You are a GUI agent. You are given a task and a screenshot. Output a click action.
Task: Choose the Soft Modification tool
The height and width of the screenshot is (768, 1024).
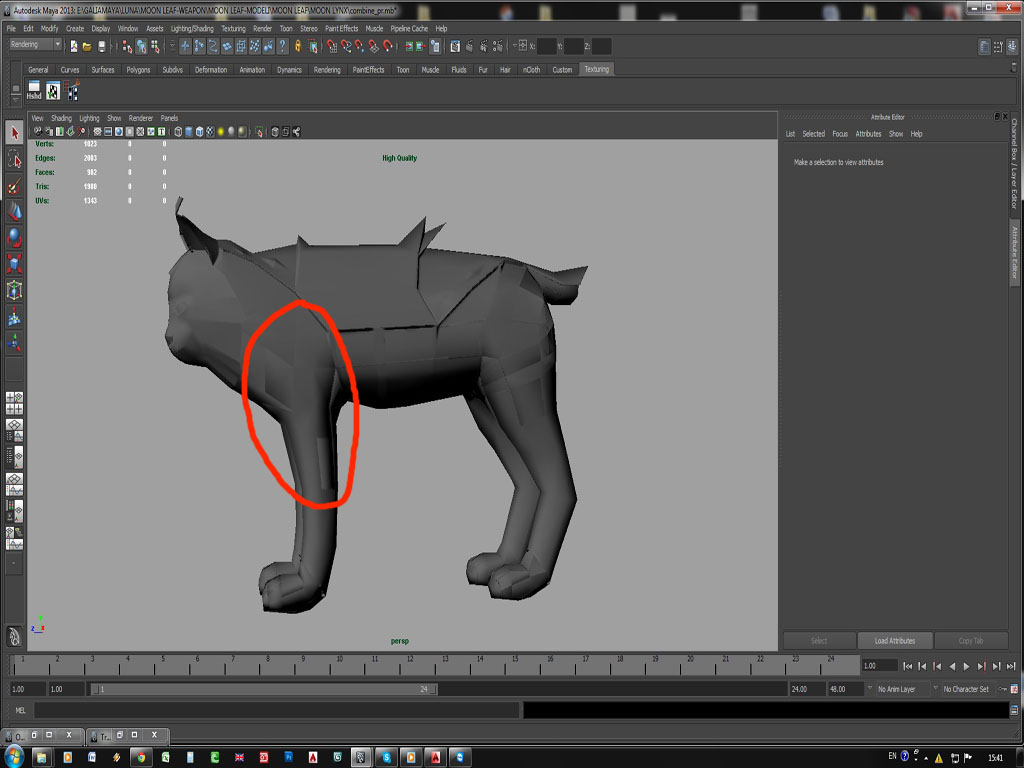[14, 317]
